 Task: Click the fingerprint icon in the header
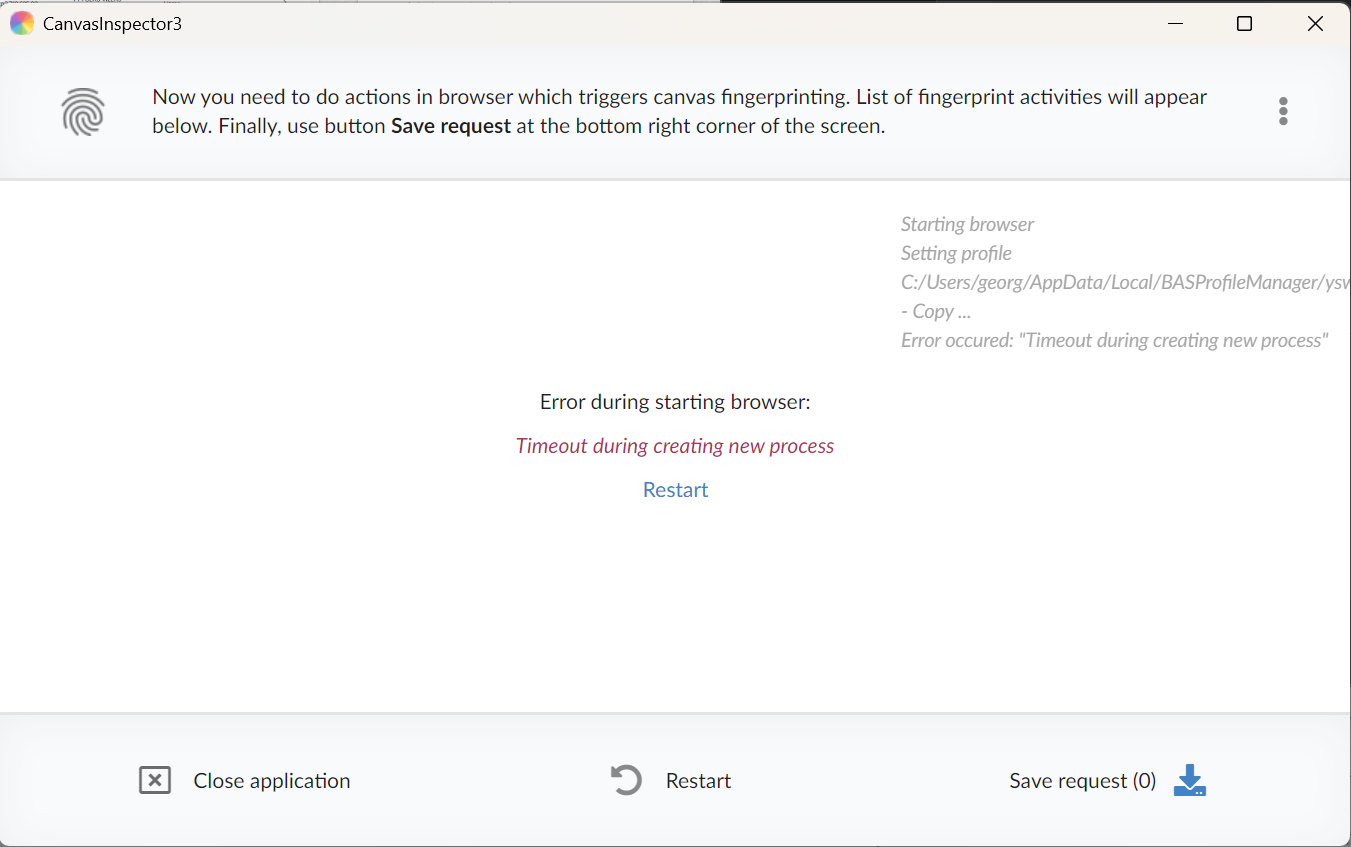pos(83,111)
